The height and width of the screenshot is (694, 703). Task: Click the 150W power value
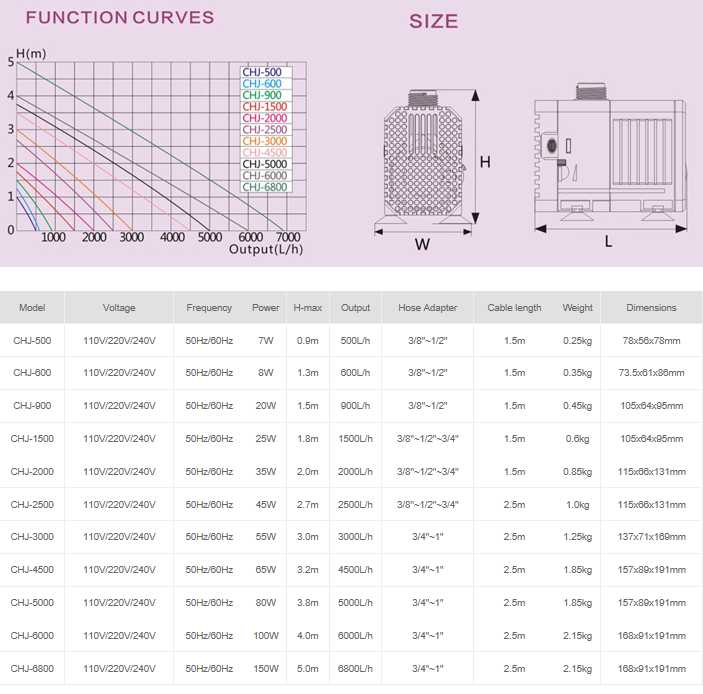265,668
